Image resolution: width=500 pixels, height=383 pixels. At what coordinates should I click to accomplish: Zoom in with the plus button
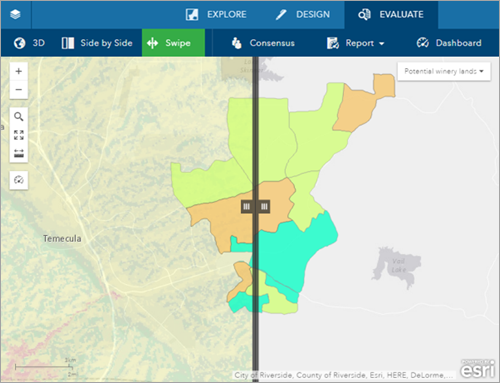click(x=19, y=71)
